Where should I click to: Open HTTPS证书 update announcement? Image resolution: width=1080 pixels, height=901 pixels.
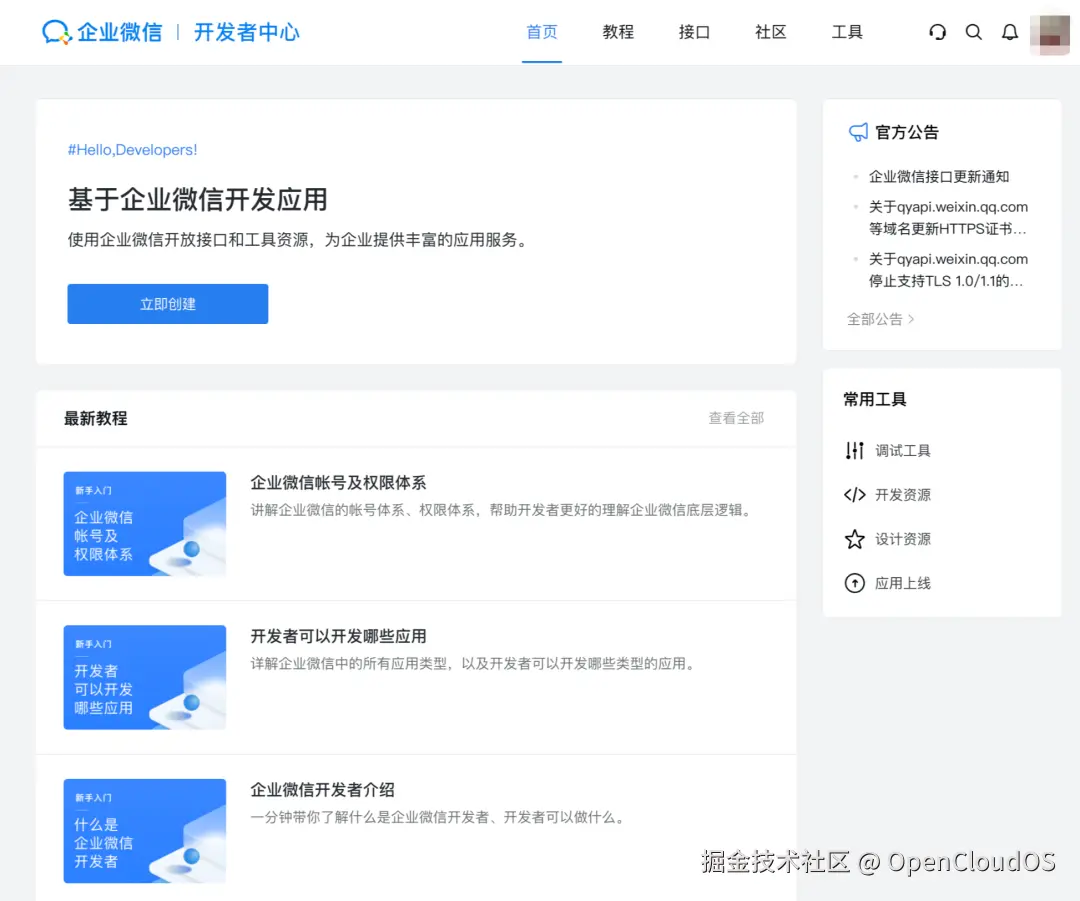click(x=948, y=218)
